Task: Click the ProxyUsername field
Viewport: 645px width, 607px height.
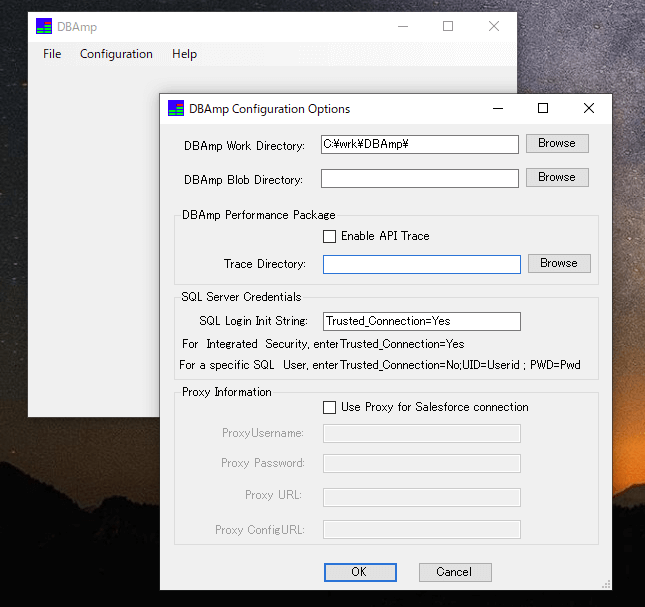Action: click(422, 433)
